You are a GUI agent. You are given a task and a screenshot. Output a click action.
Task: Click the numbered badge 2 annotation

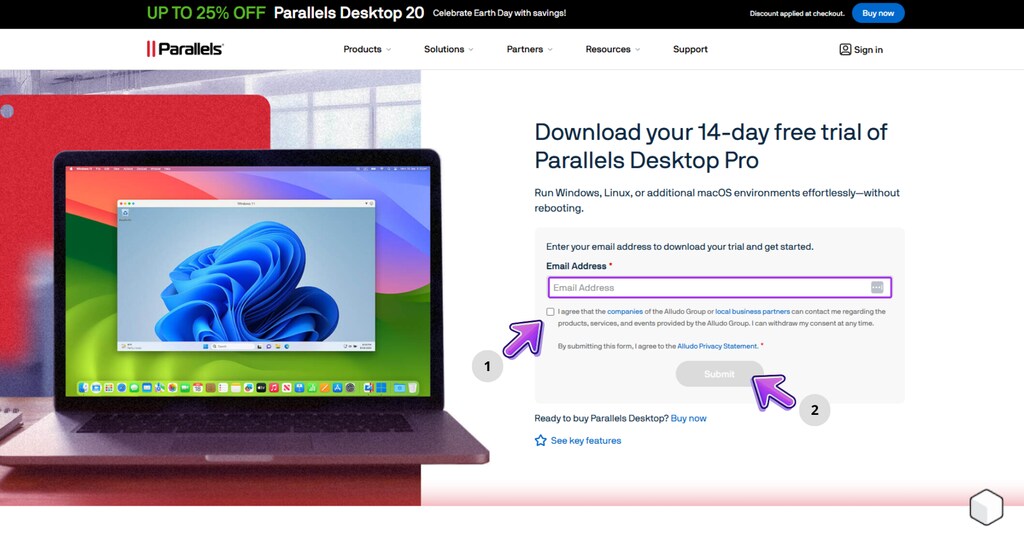pos(814,410)
